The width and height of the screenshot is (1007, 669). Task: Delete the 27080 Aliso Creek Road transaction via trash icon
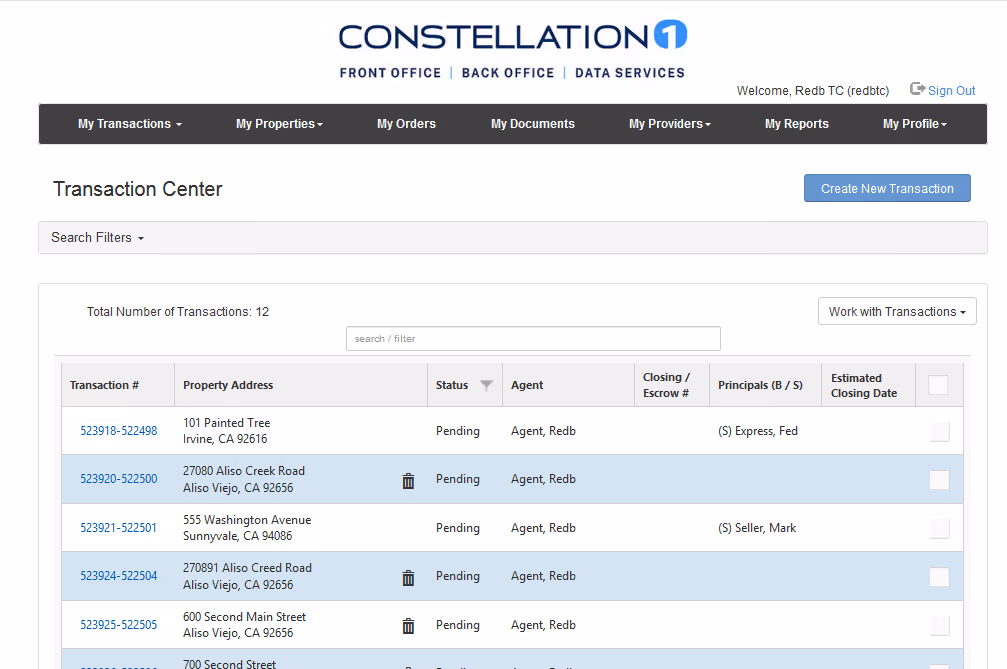click(x=408, y=481)
